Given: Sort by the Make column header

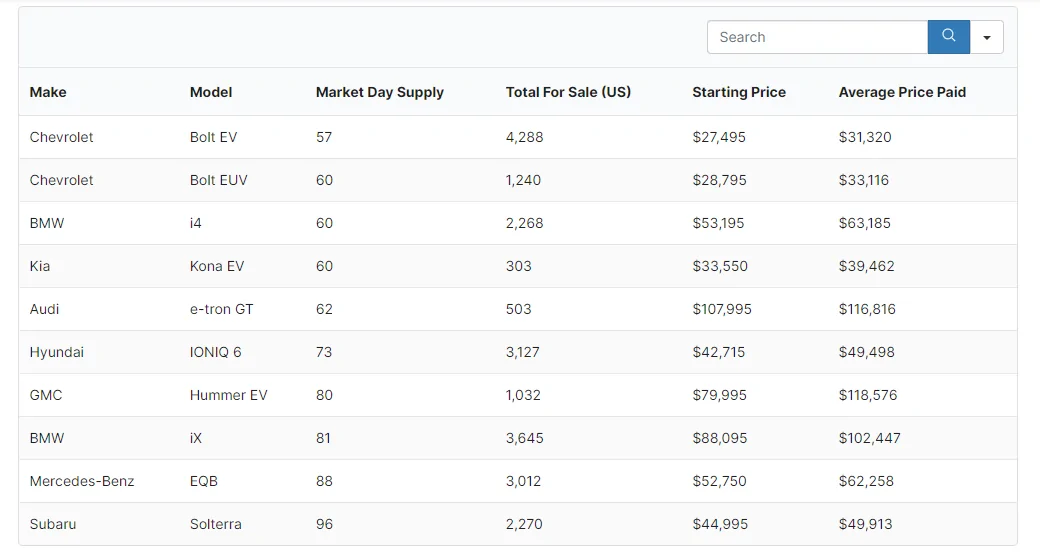Looking at the screenshot, I should pyautogui.click(x=48, y=92).
